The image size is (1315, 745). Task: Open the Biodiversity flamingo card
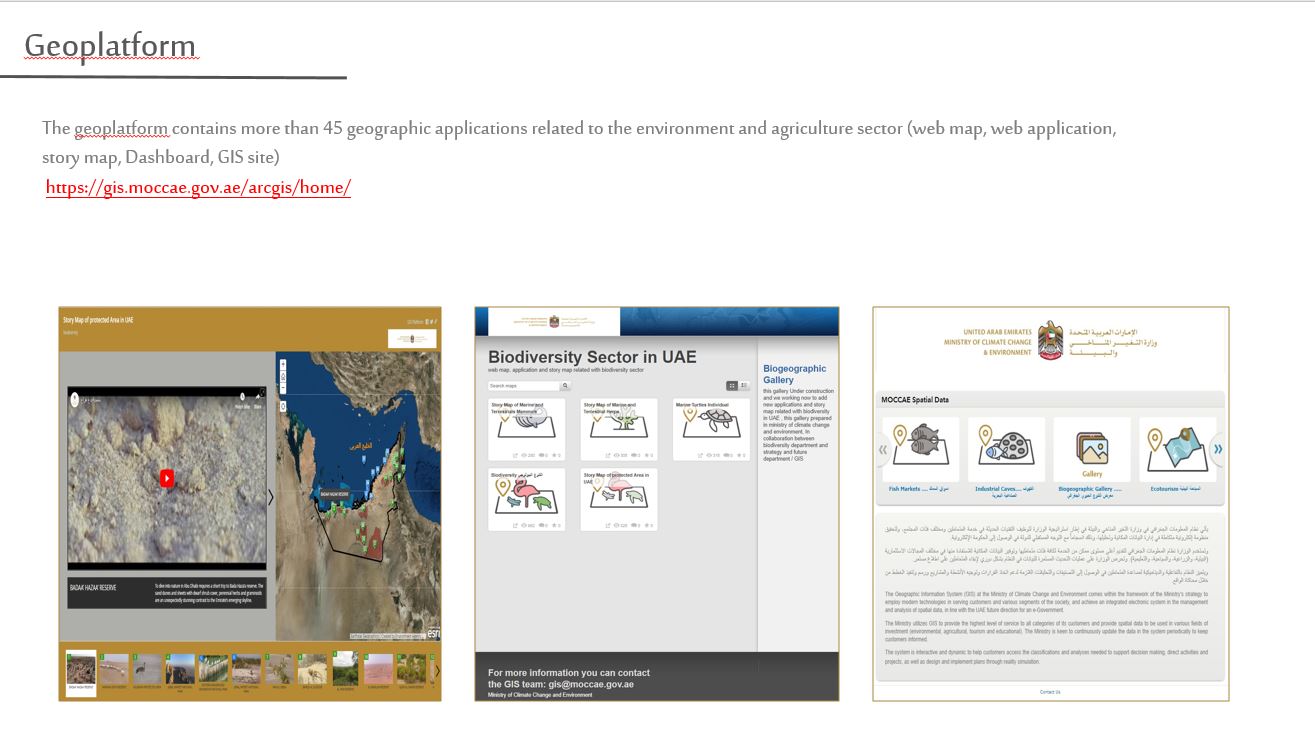(527, 500)
